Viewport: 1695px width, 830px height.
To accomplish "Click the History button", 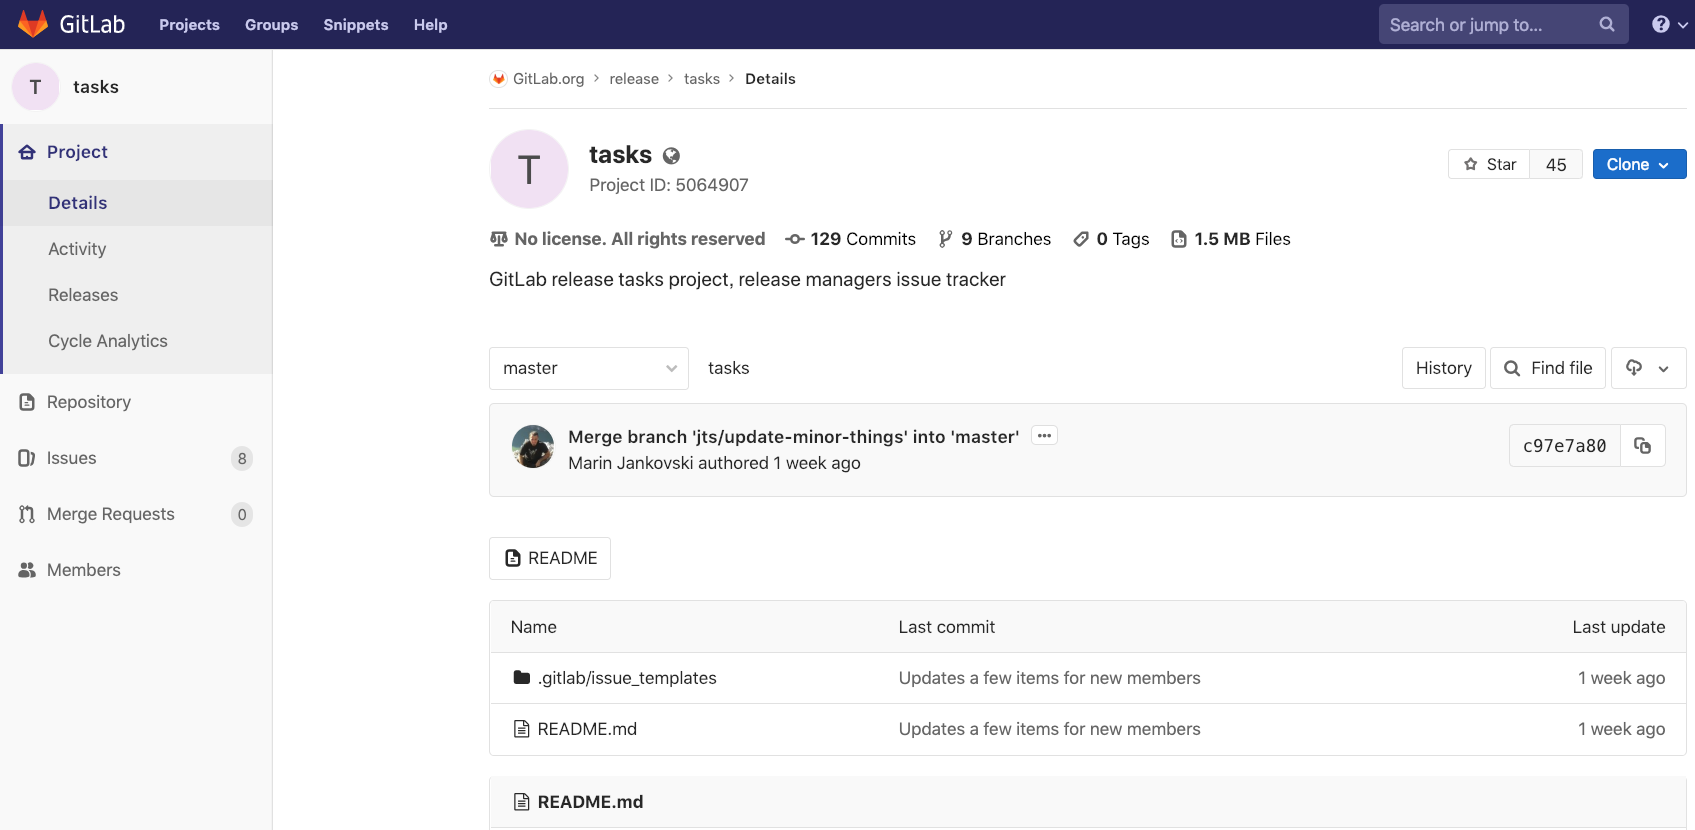I will (1443, 368).
